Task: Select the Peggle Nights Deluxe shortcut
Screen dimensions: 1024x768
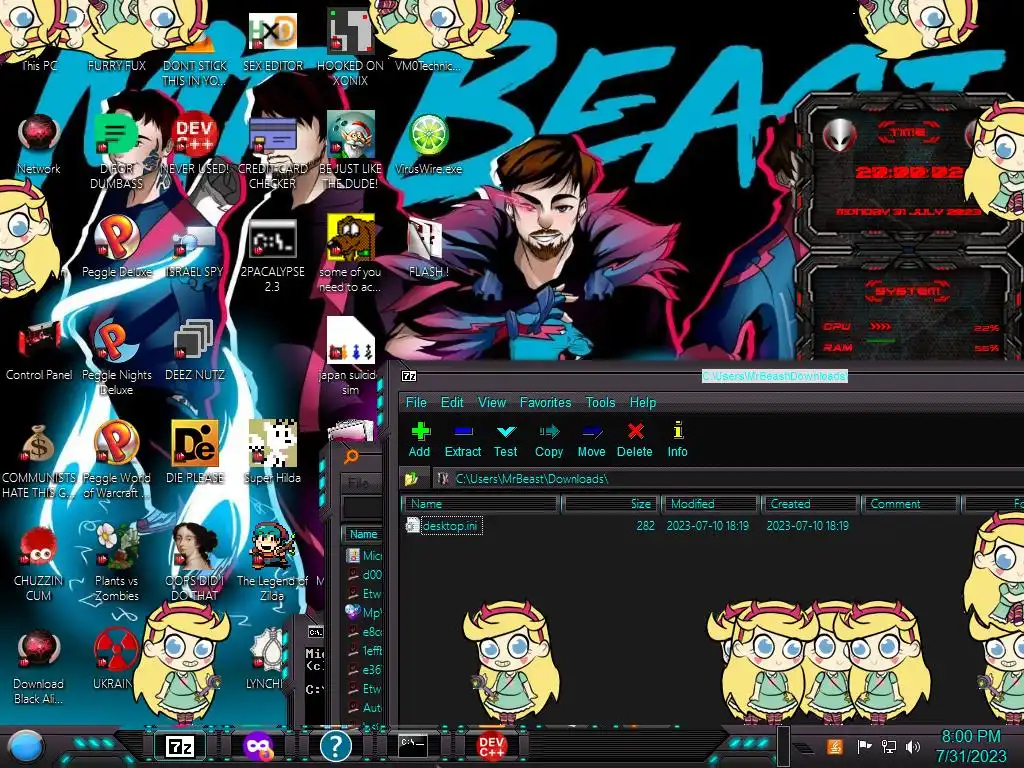Action: (x=116, y=358)
